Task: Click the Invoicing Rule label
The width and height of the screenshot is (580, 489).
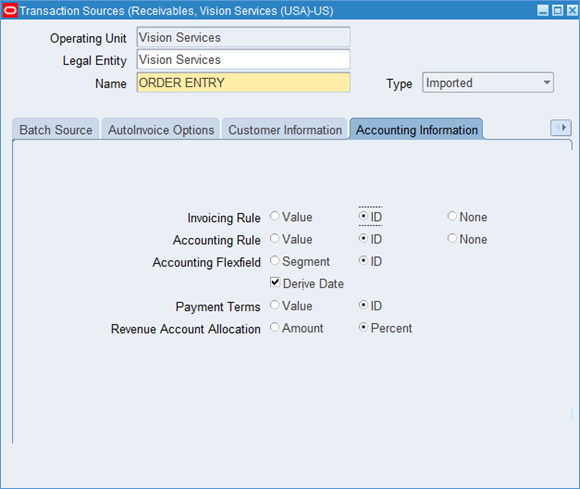Action: [x=224, y=218]
